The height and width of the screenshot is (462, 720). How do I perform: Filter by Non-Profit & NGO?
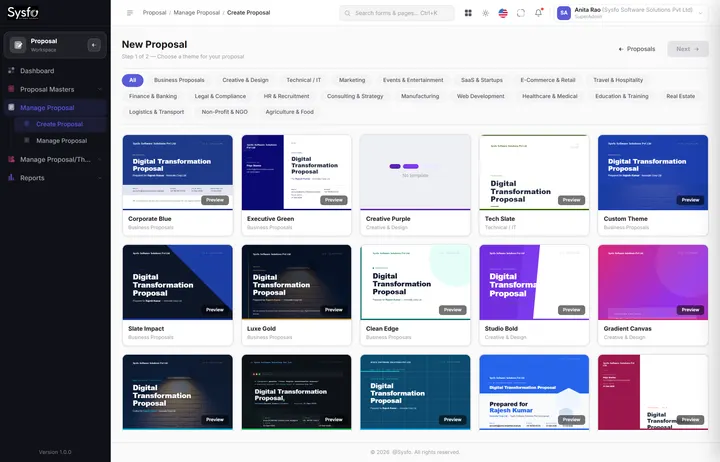click(225, 112)
